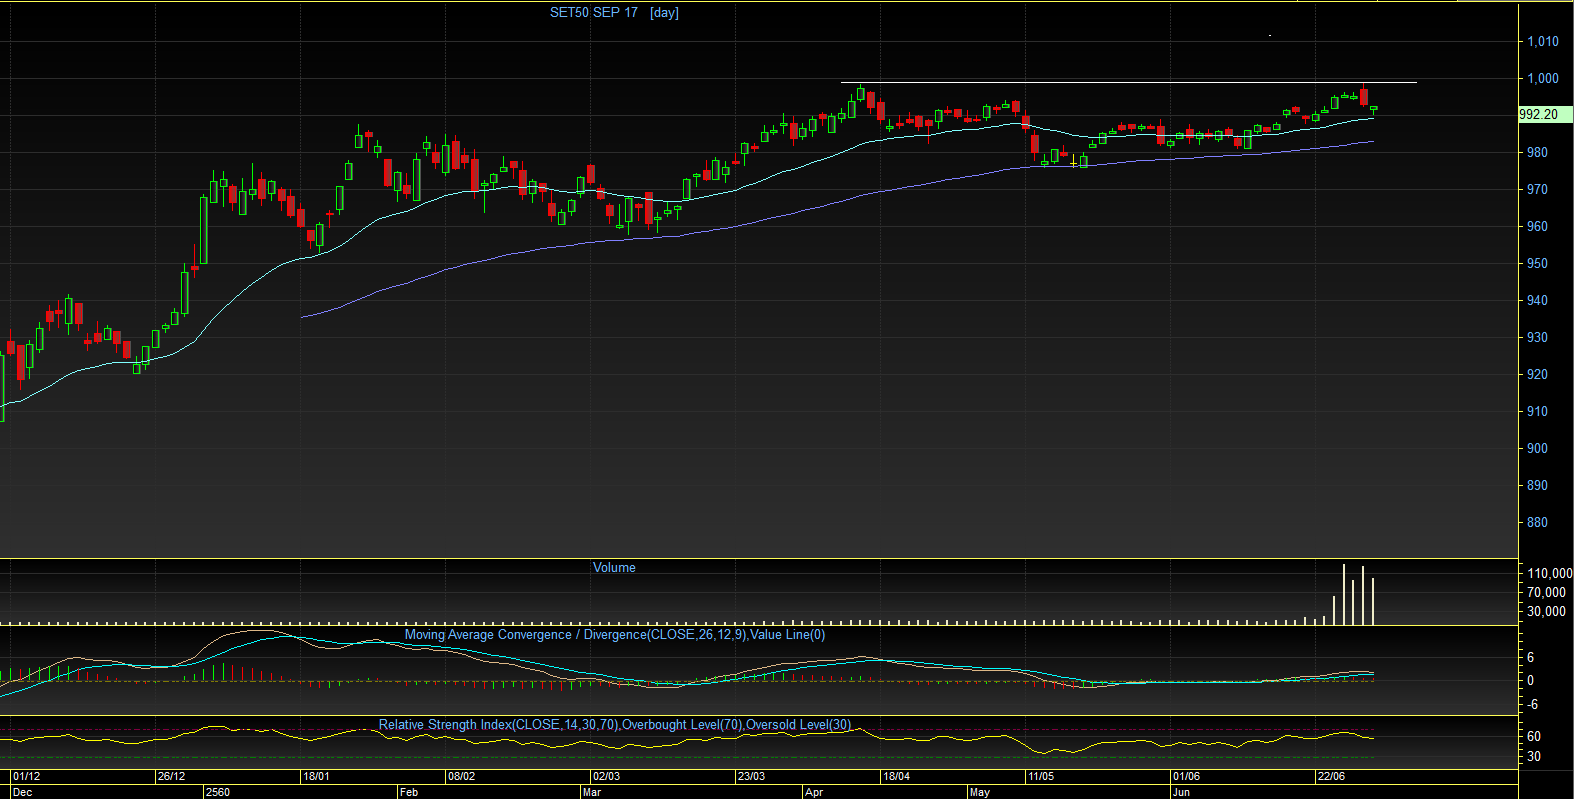Select the MACD axis value -6
Image resolution: width=1574 pixels, height=799 pixels.
[x=1531, y=704]
